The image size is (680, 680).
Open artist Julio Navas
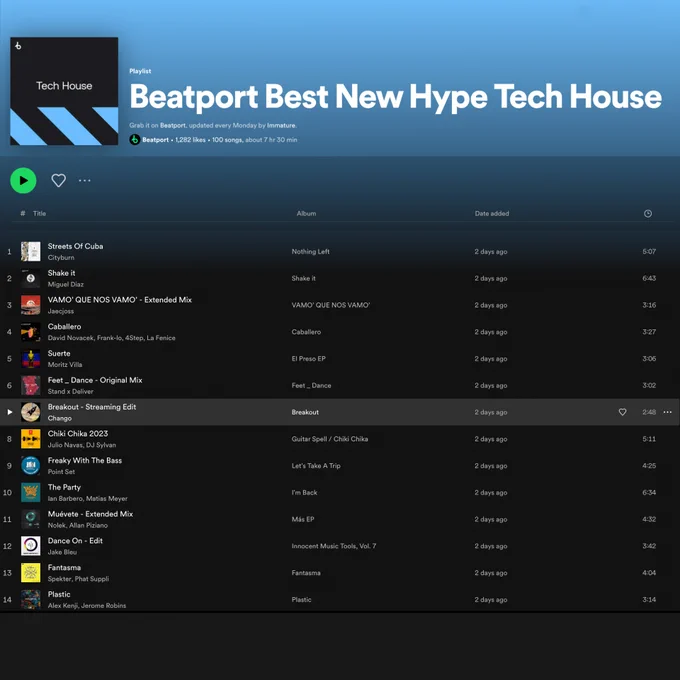pyautogui.click(x=65, y=445)
